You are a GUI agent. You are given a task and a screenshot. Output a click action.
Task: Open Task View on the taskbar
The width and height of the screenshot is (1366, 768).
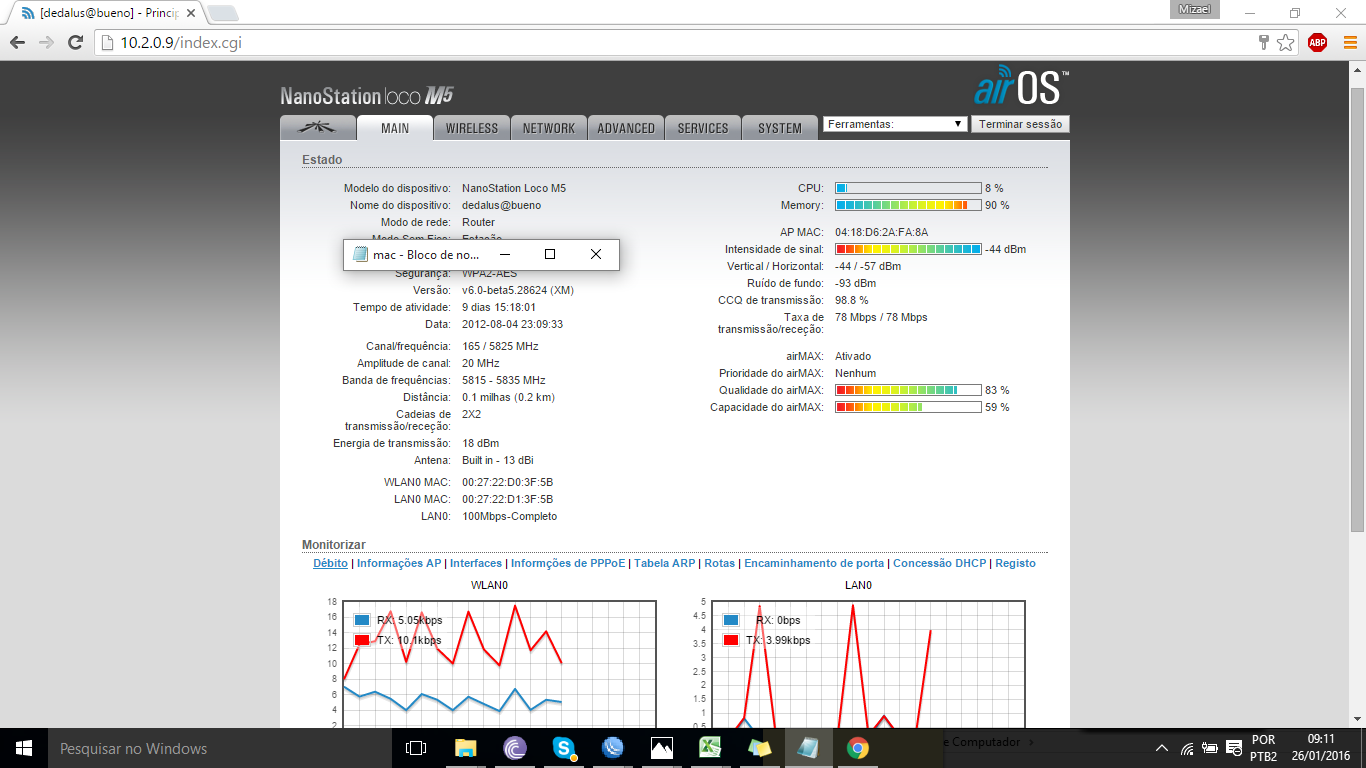[x=416, y=747]
